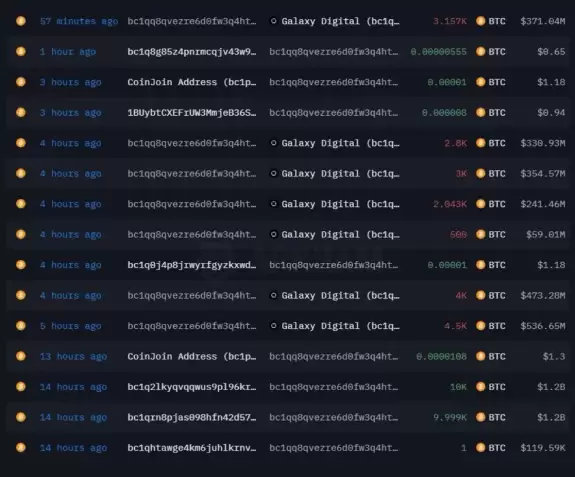Open sender bc1qq8qvezre6d0fw3q4ht… in 57 minutes row
The height and width of the screenshot is (477, 575).
[x=192, y=21]
